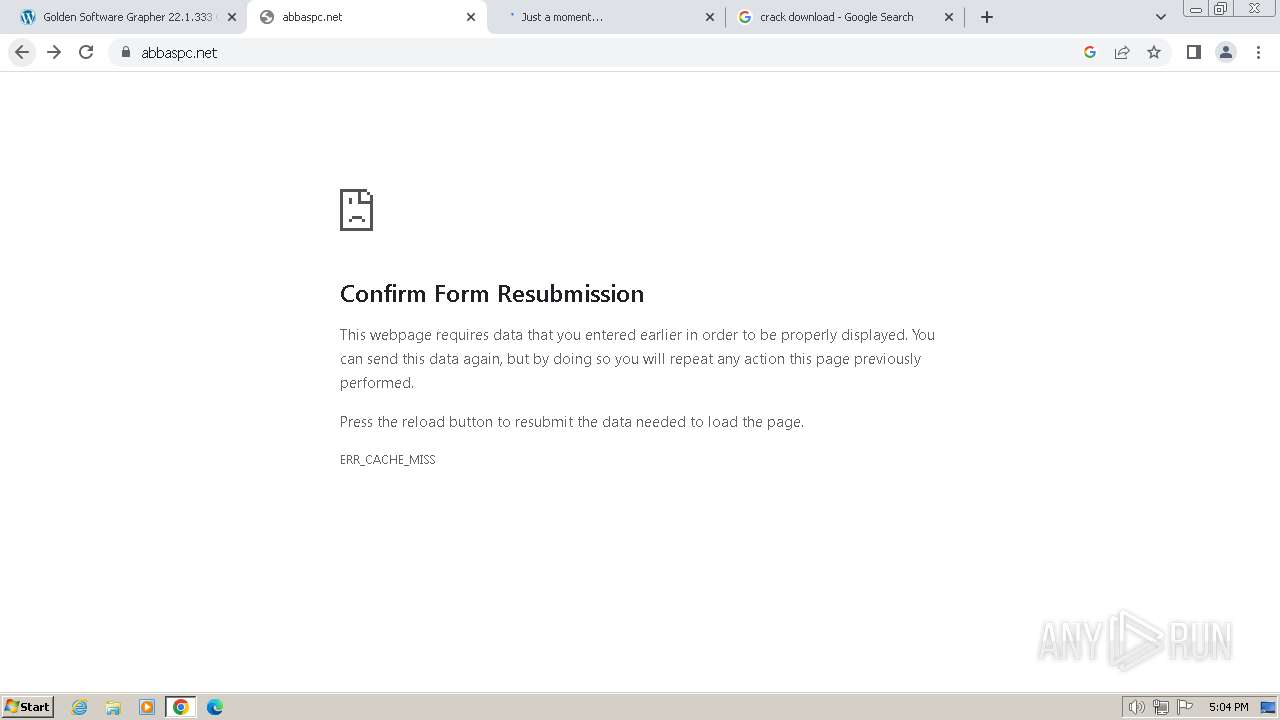Select the ERR_CACHE_MISS error code text
Screen dimensions: 1280x720
(388, 460)
